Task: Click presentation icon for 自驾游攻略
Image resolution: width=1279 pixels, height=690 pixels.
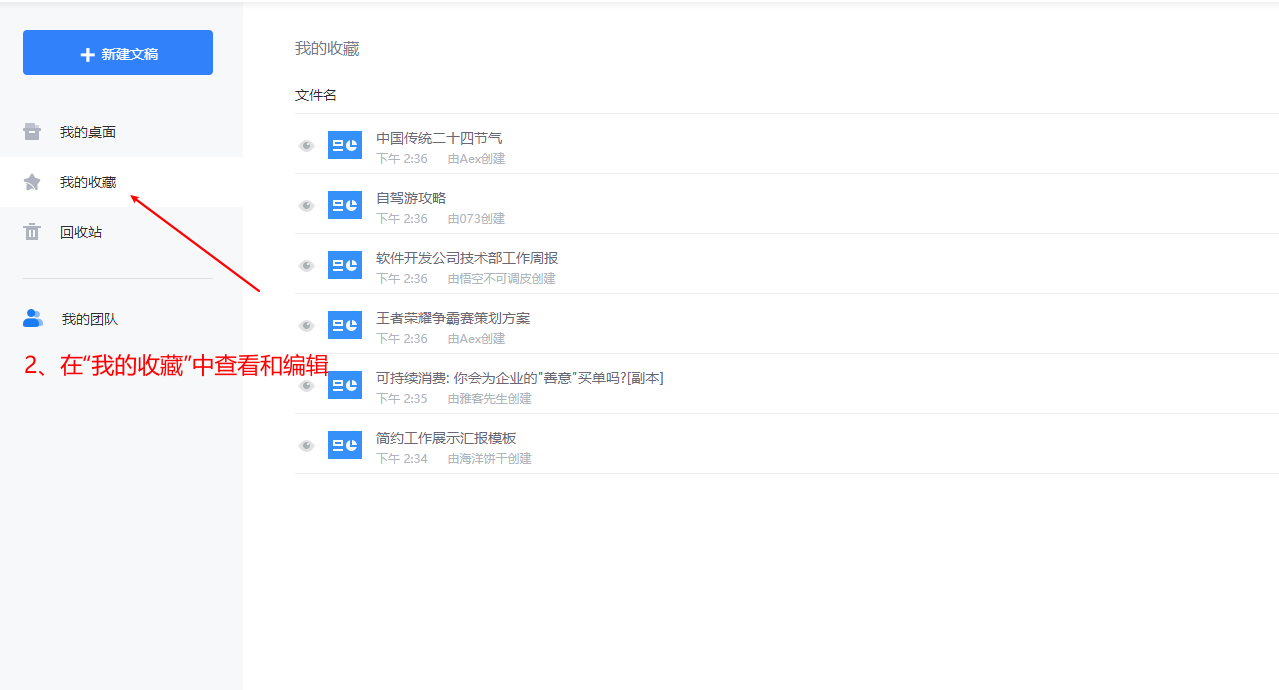Action: pyautogui.click(x=345, y=206)
